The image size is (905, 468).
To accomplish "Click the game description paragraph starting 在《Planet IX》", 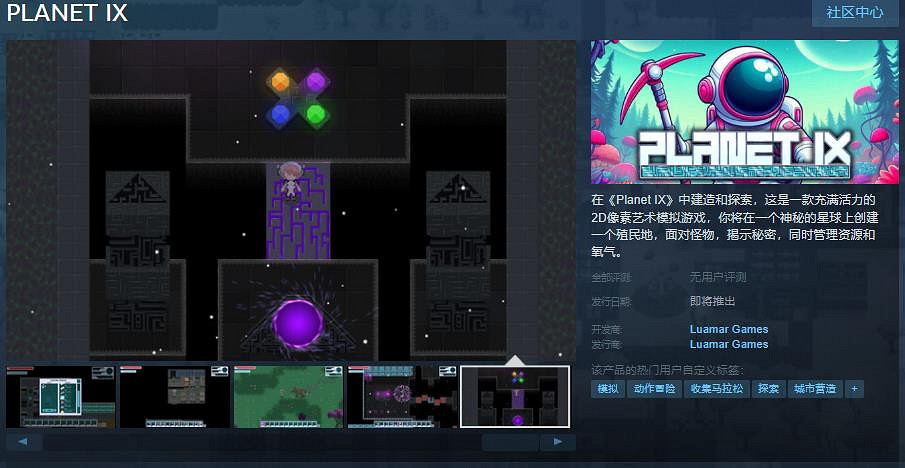I will (x=734, y=226).
